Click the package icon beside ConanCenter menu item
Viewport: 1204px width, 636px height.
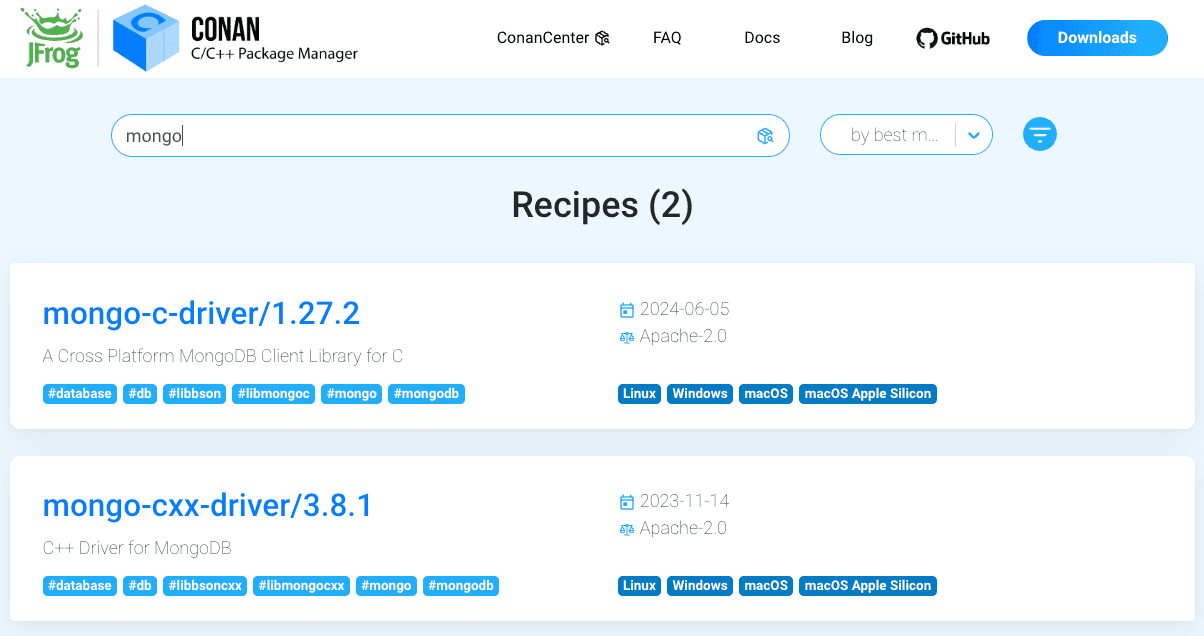(603, 37)
